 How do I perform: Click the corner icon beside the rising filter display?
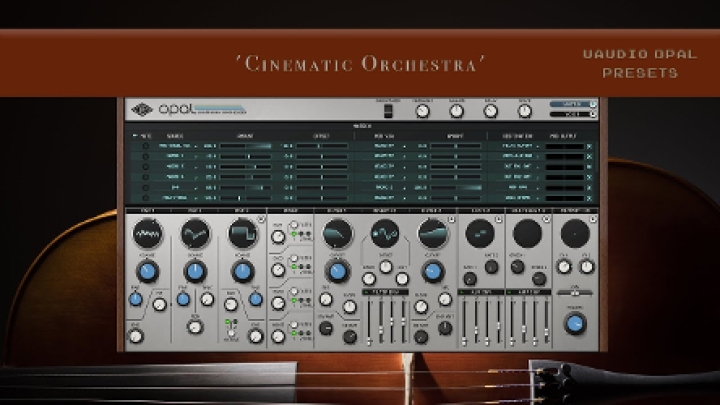[x=451, y=219]
